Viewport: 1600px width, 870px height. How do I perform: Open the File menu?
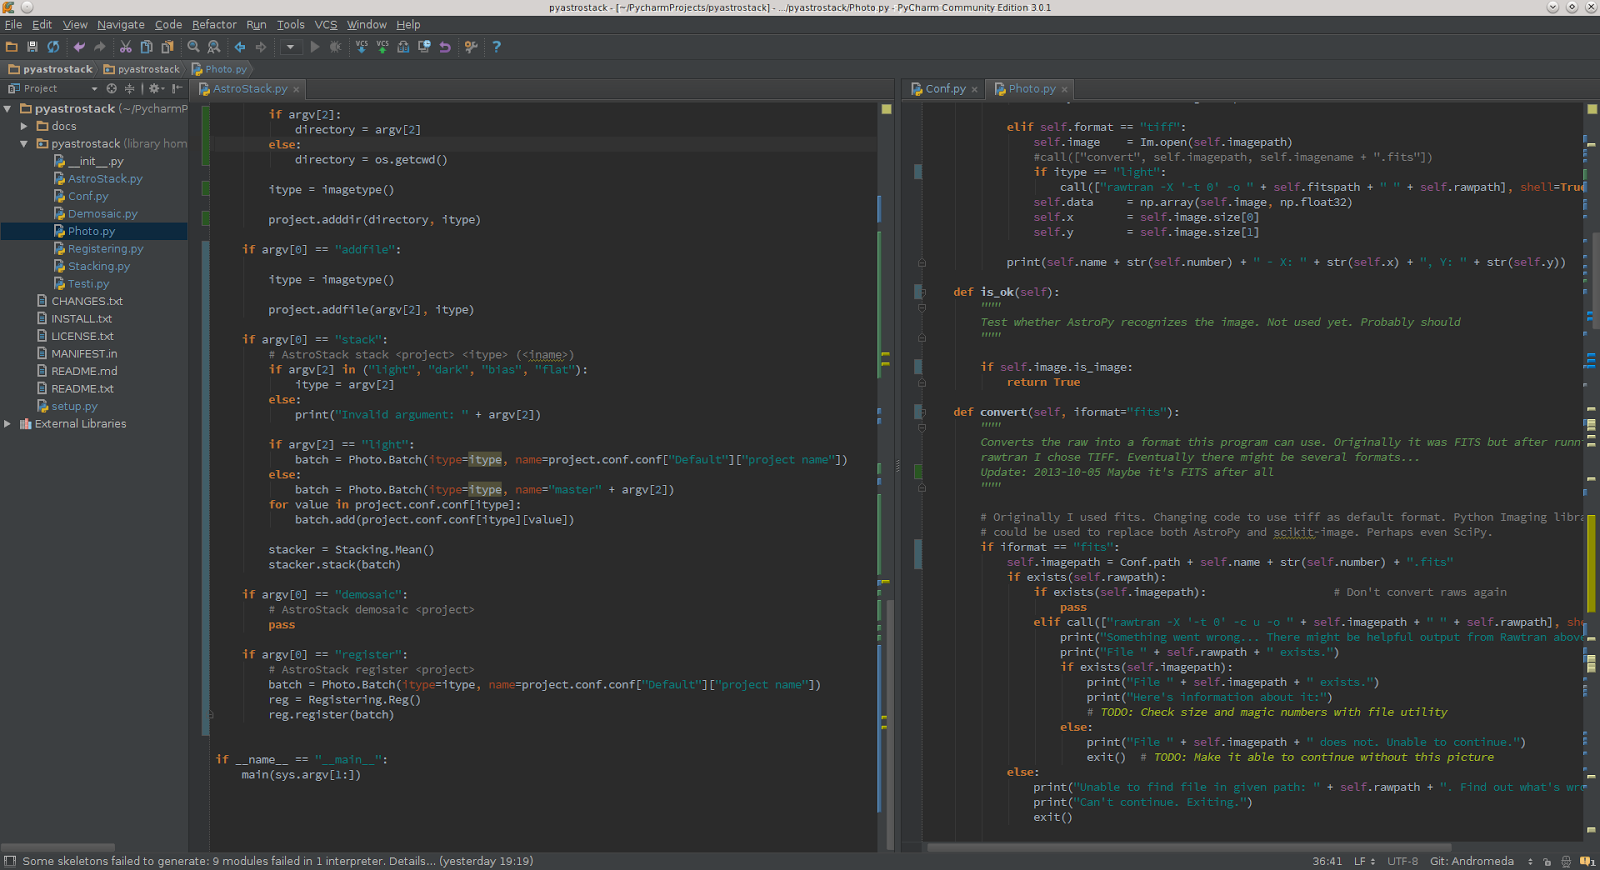[x=13, y=25]
